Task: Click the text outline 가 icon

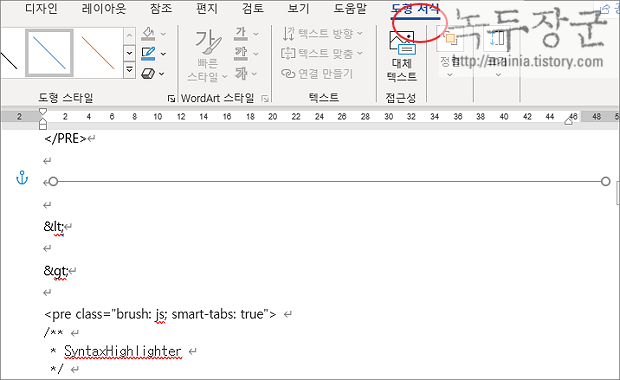Action: [x=241, y=53]
